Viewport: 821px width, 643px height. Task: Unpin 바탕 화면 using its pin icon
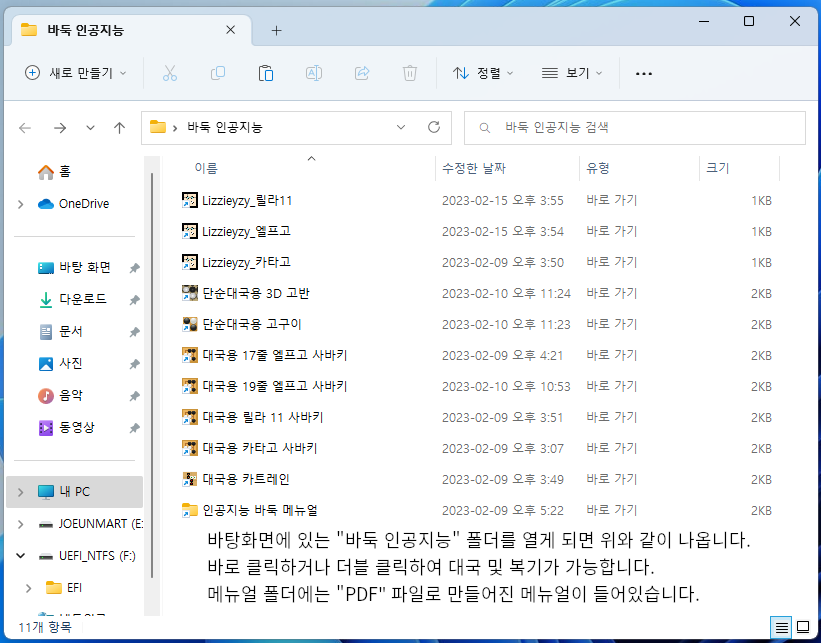[135, 269]
